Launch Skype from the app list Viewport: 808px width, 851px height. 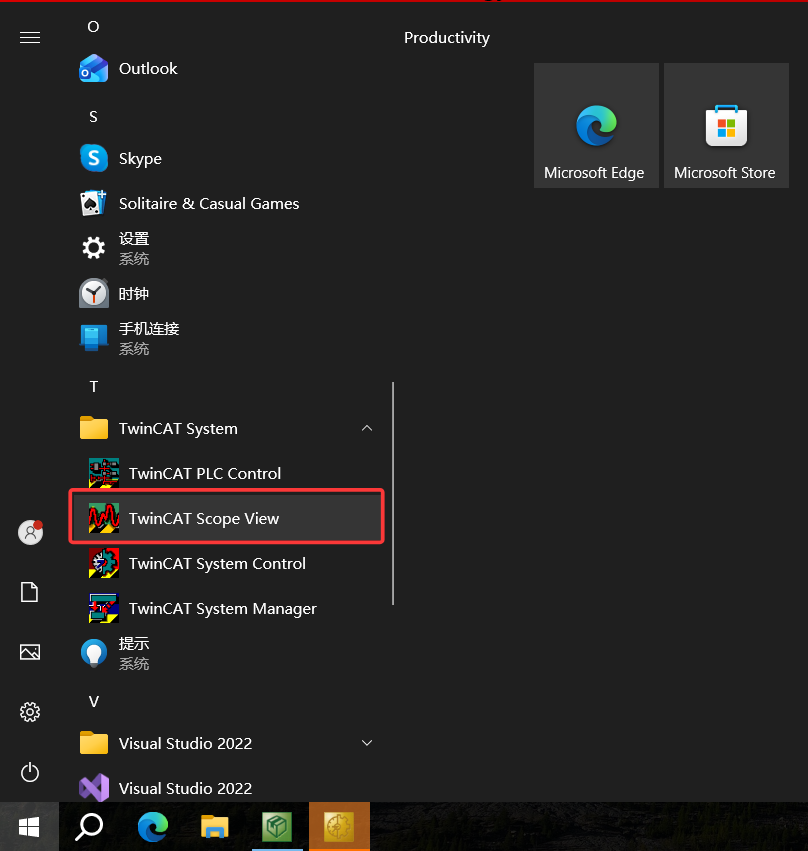click(x=139, y=159)
